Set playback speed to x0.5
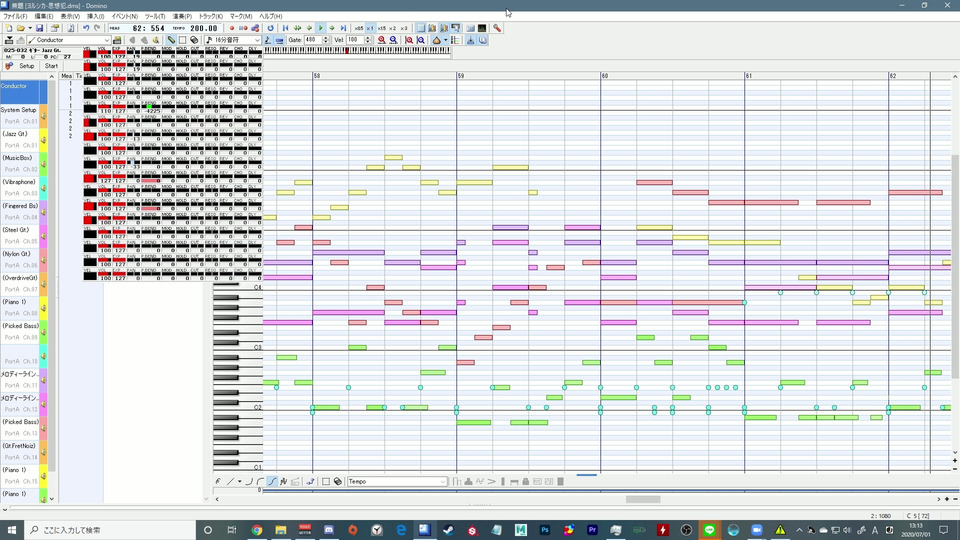Viewport: 960px width, 540px height. (359, 28)
